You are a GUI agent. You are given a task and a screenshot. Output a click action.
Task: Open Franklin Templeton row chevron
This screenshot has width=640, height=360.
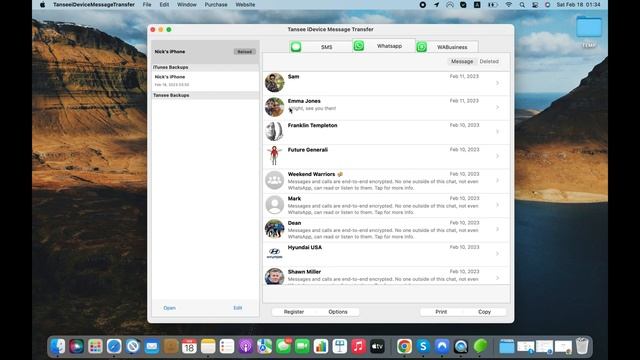pos(498,132)
